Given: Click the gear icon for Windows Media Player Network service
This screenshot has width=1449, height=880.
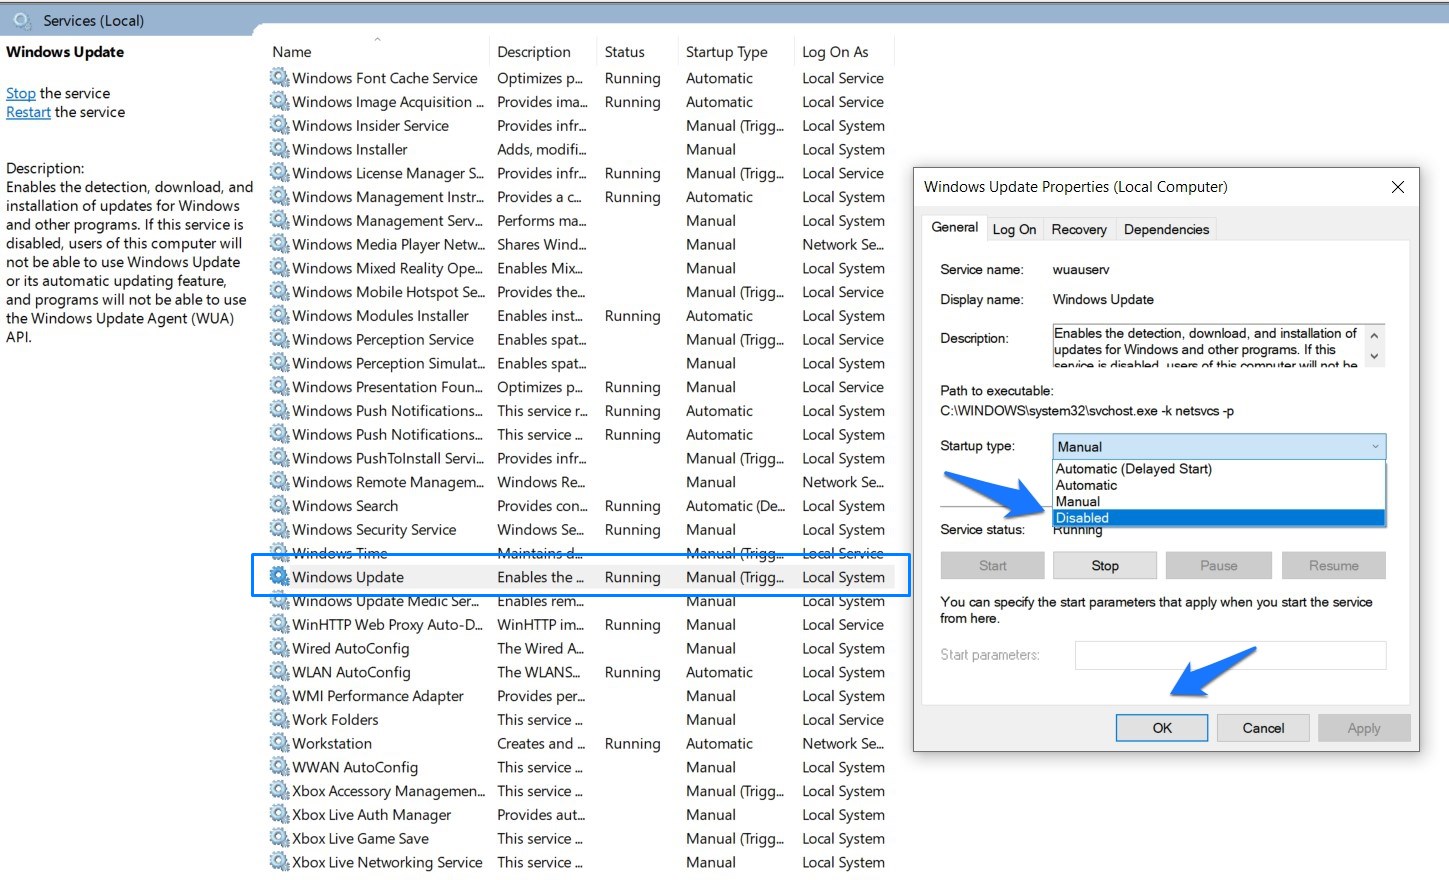Looking at the screenshot, I should pos(279,244).
